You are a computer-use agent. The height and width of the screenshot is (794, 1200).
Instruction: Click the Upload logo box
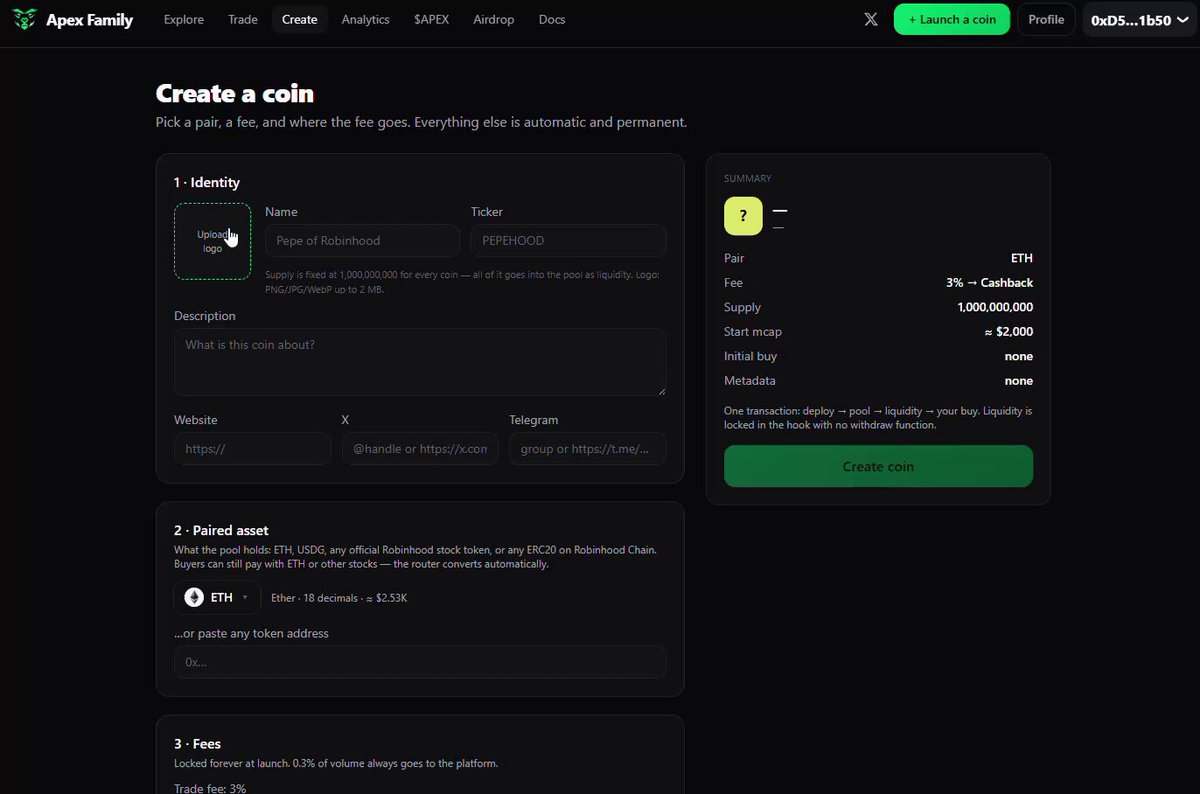212,241
